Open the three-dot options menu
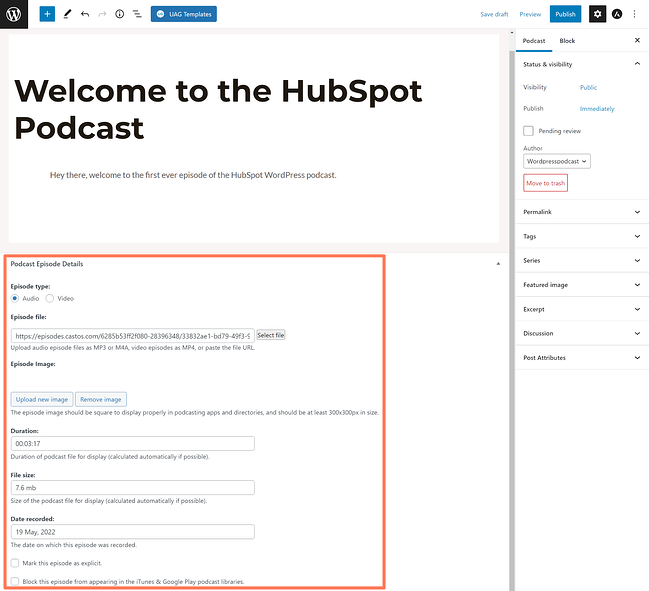The height and width of the screenshot is (591, 649). (635, 14)
